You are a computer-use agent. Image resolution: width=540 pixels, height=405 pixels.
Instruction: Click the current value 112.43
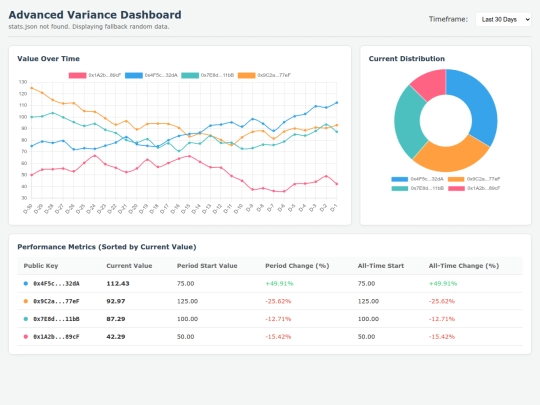(118, 283)
